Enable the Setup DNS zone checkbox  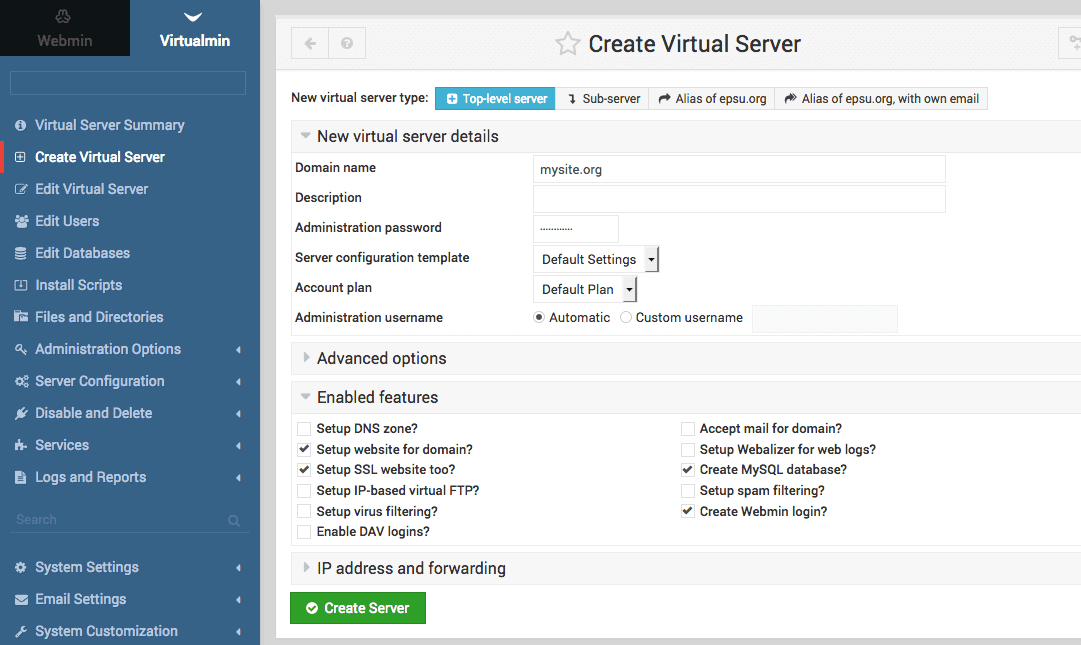pyautogui.click(x=304, y=429)
